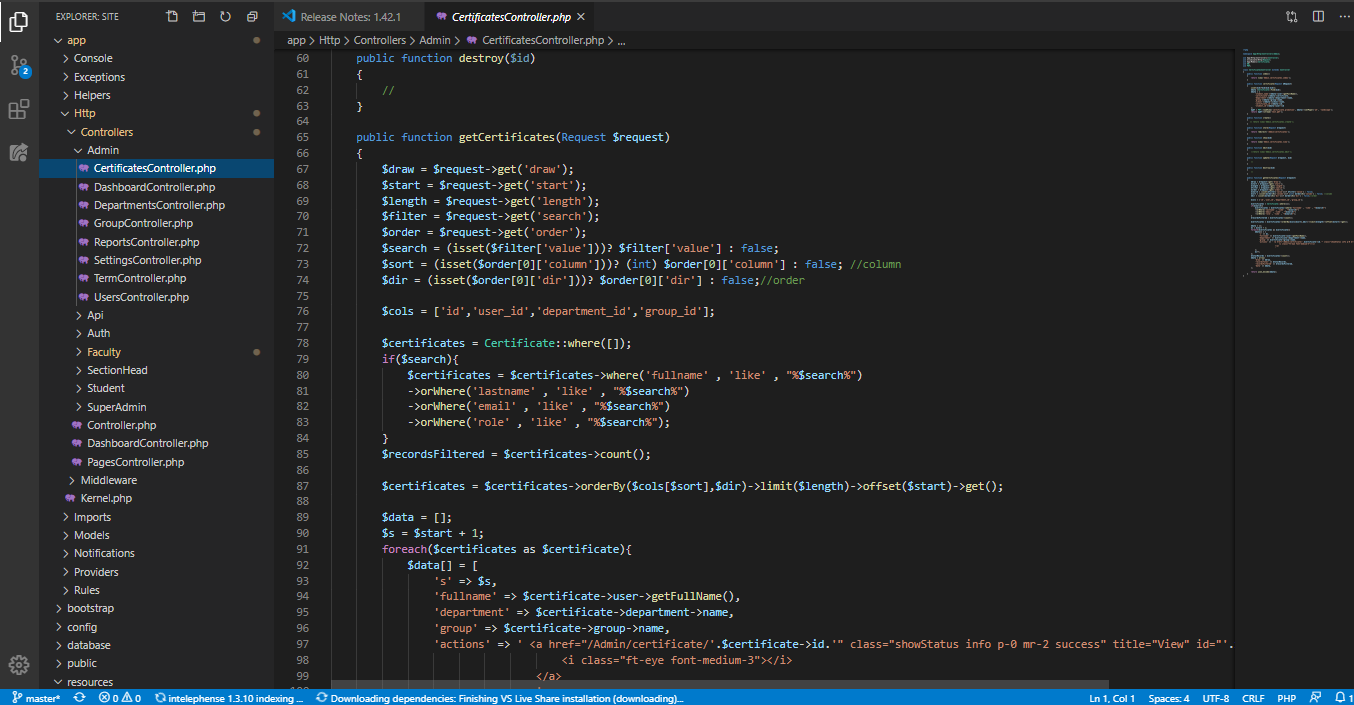Expand the bootstrap folder
Screen dimensions: 1354x705
(x=156, y=608)
